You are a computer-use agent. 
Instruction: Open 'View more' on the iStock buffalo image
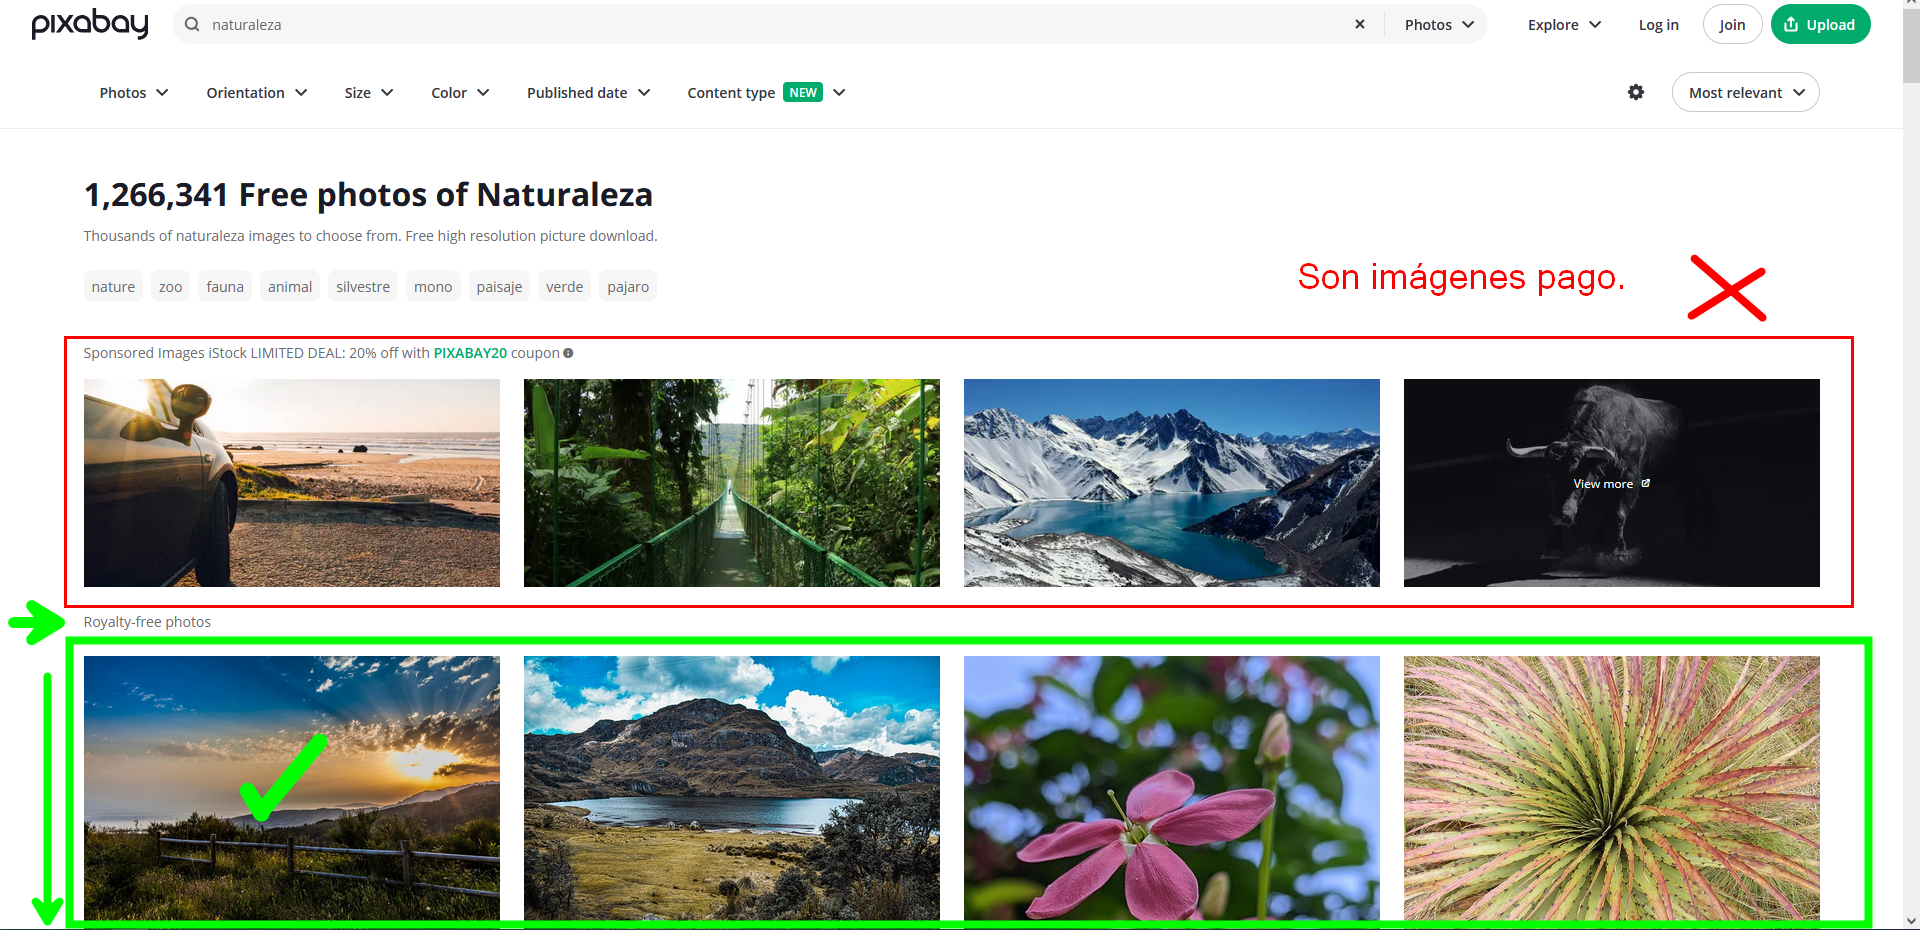[x=1604, y=483]
